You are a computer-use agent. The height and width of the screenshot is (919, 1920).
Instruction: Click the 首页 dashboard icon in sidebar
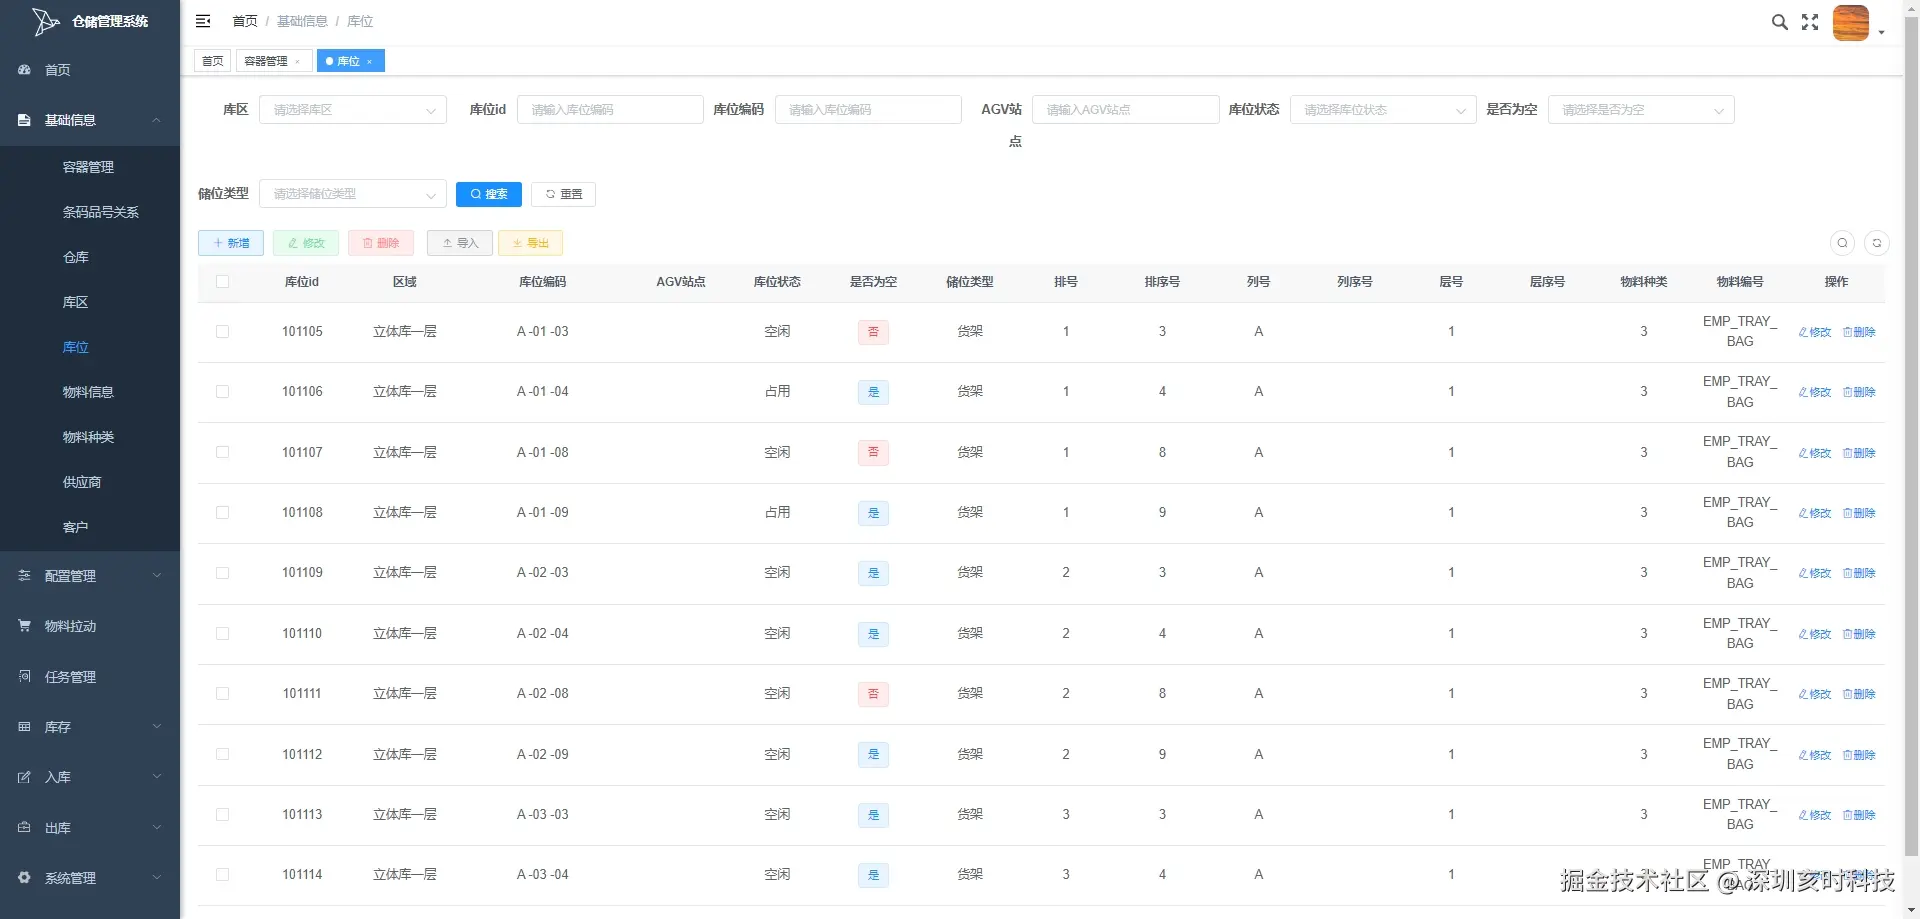click(24, 70)
